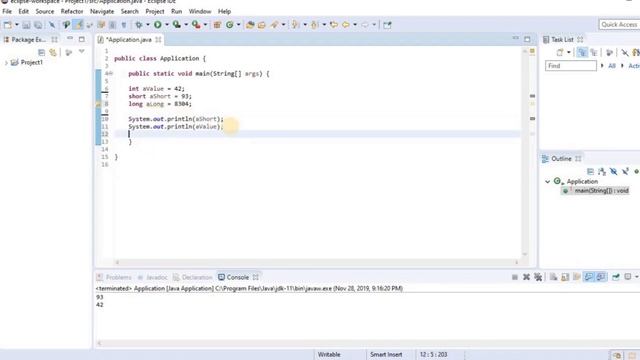Viewport: 640px width, 360px height.
Task: Open the Debug button dropdown arrow
Action: click(148, 25)
